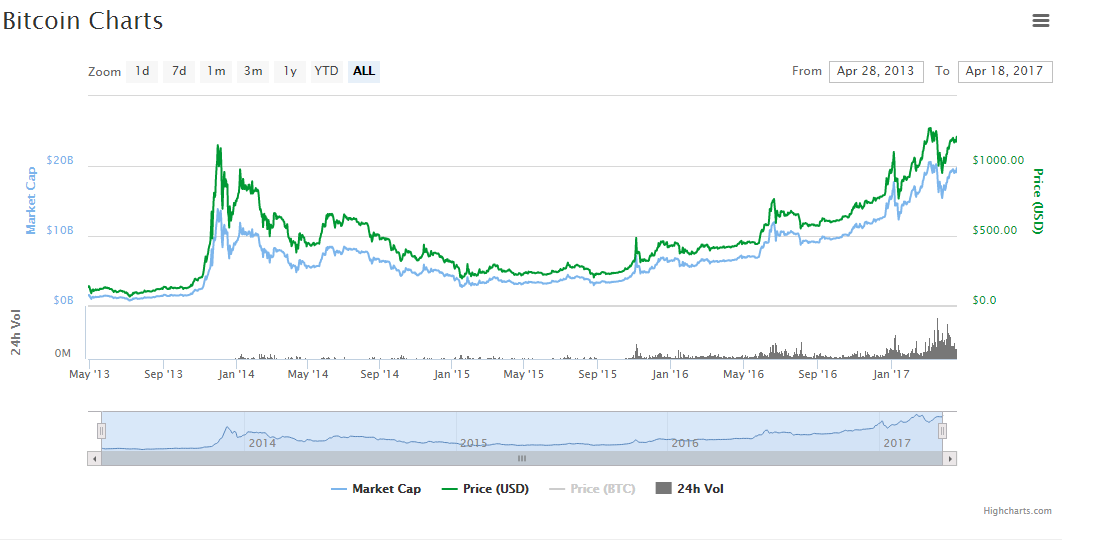Select the 1m zoom range
This screenshot has width=1093, height=543.
coord(216,71)
